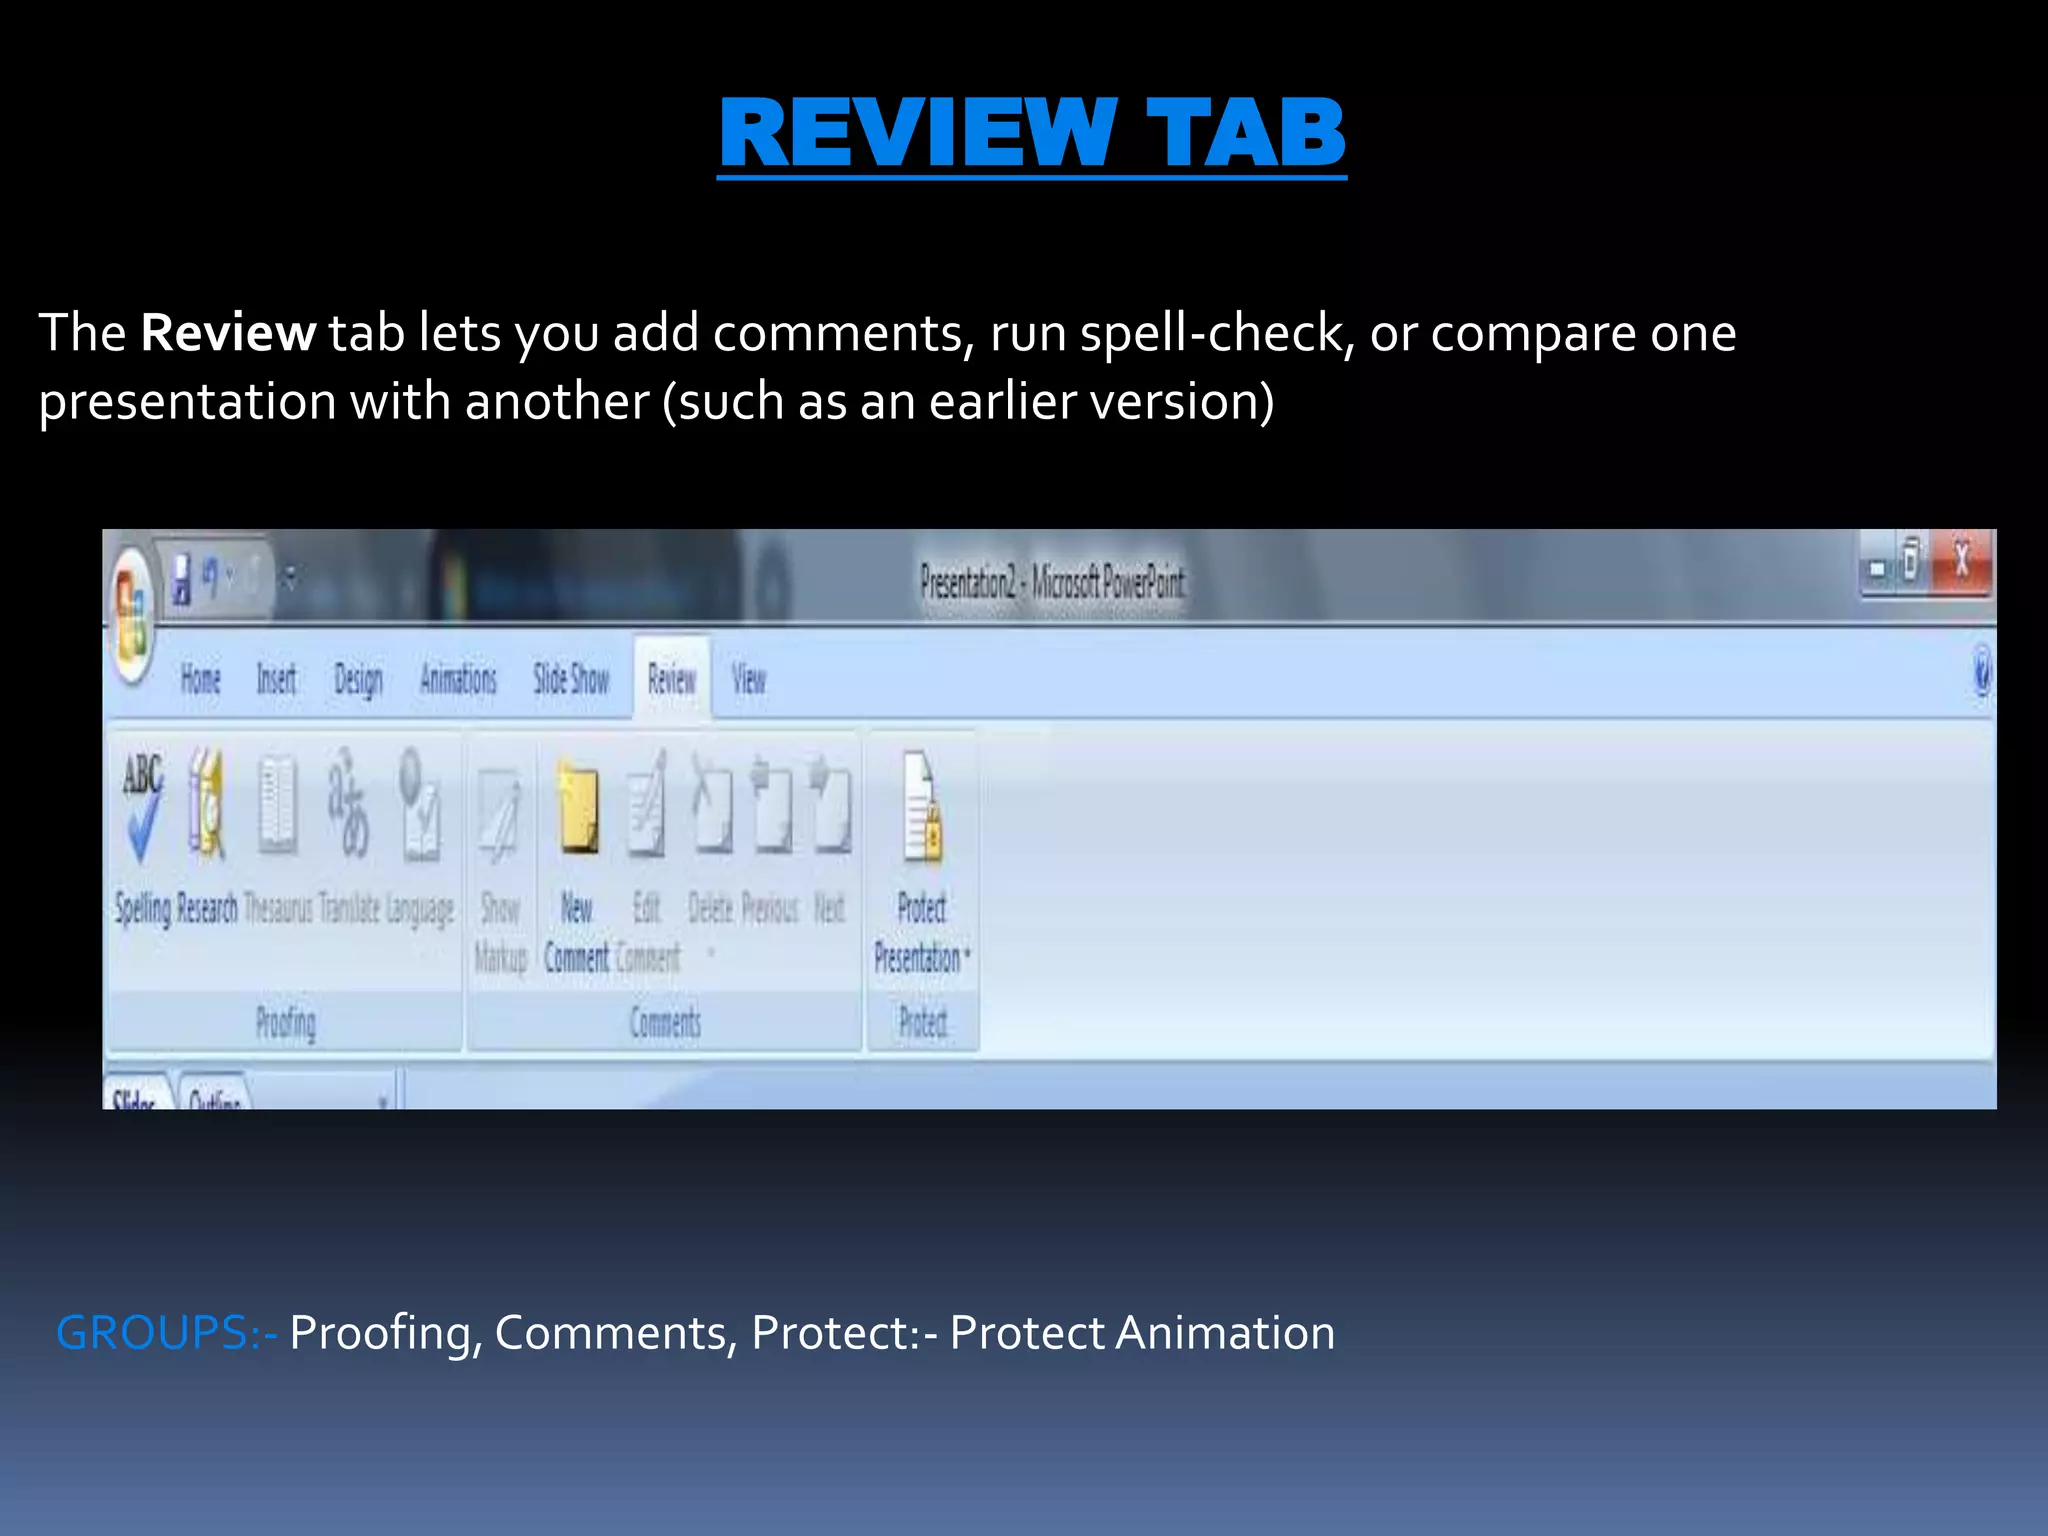Click the Help question mark icon
Viewport: 2048px width, 1536px height.
click(x=1981, y=672)
